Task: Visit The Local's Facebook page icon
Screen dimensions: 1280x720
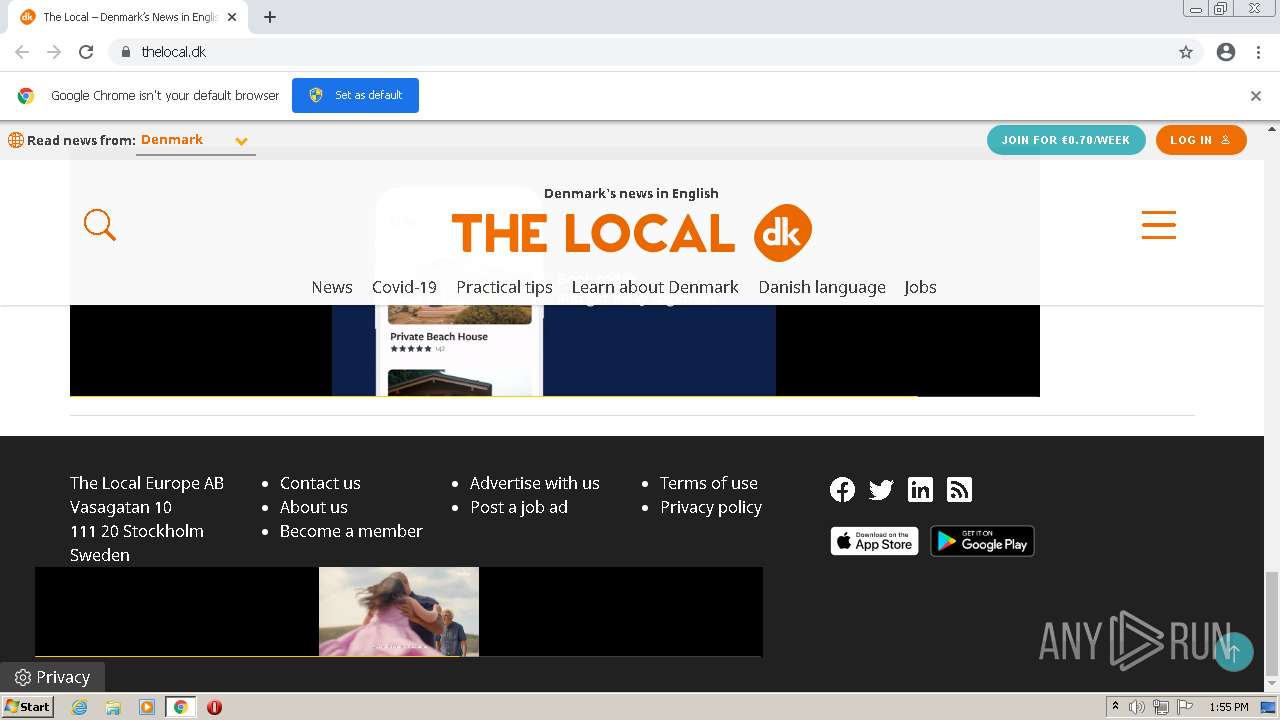Action: click(842, 489)
